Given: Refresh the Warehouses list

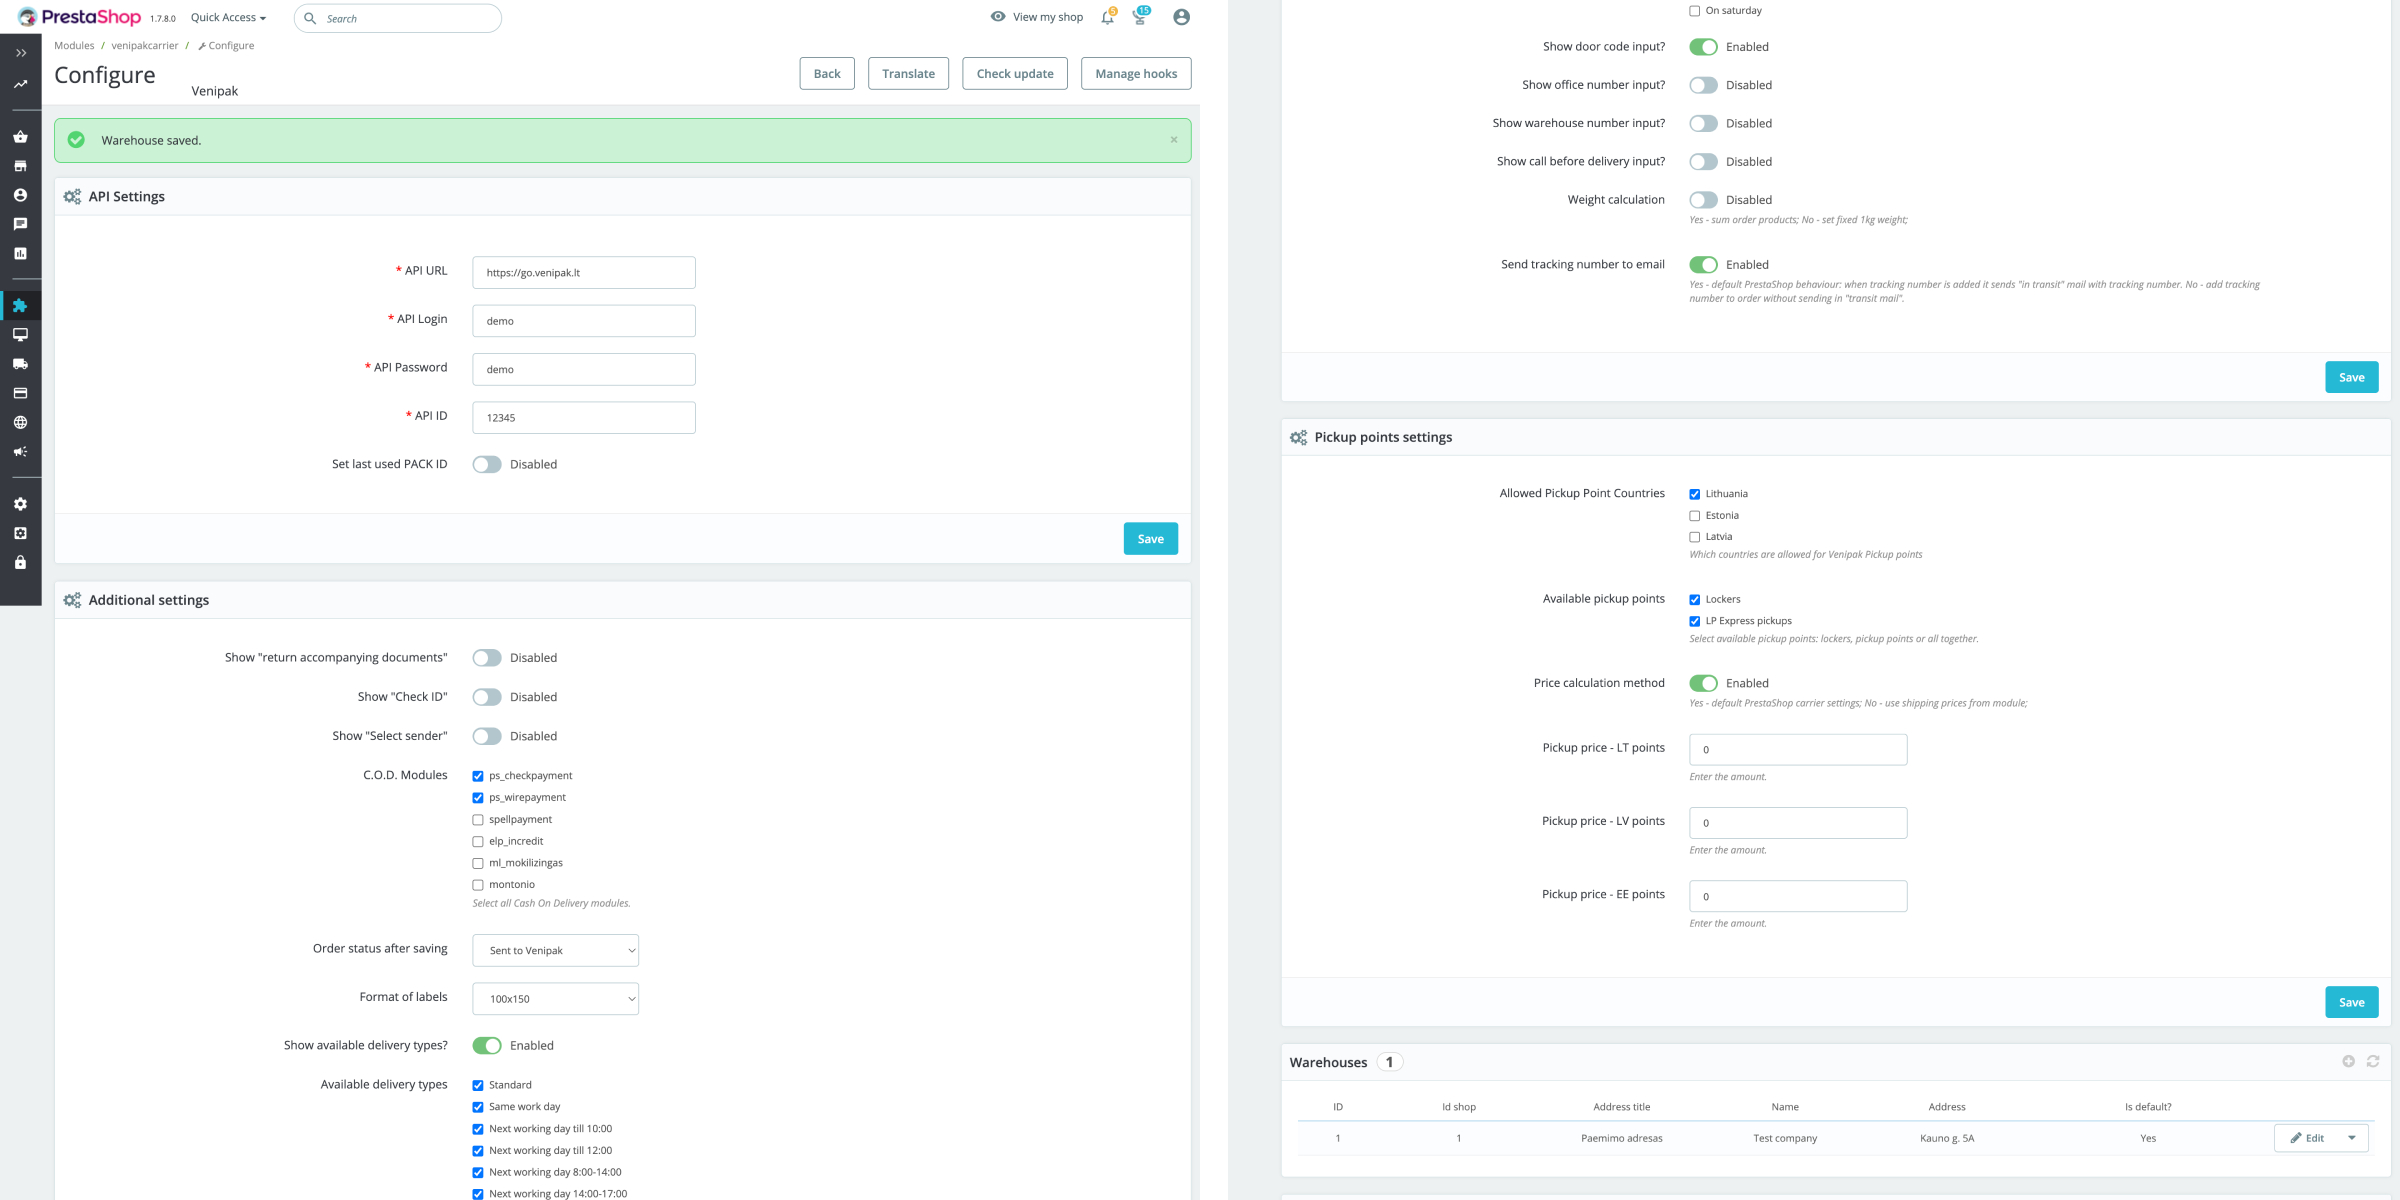Looking at the screenshot, I should (2373, 1061).
